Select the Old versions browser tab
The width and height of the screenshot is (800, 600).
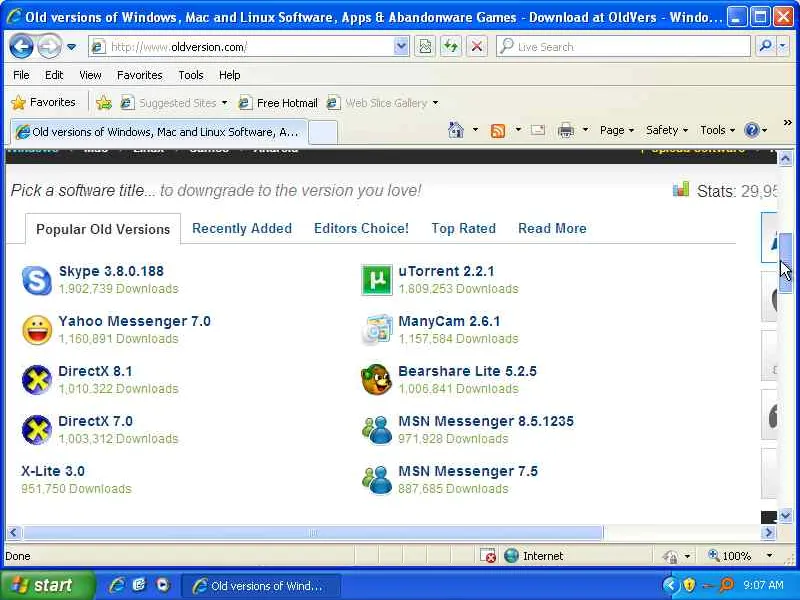(158, 132)
